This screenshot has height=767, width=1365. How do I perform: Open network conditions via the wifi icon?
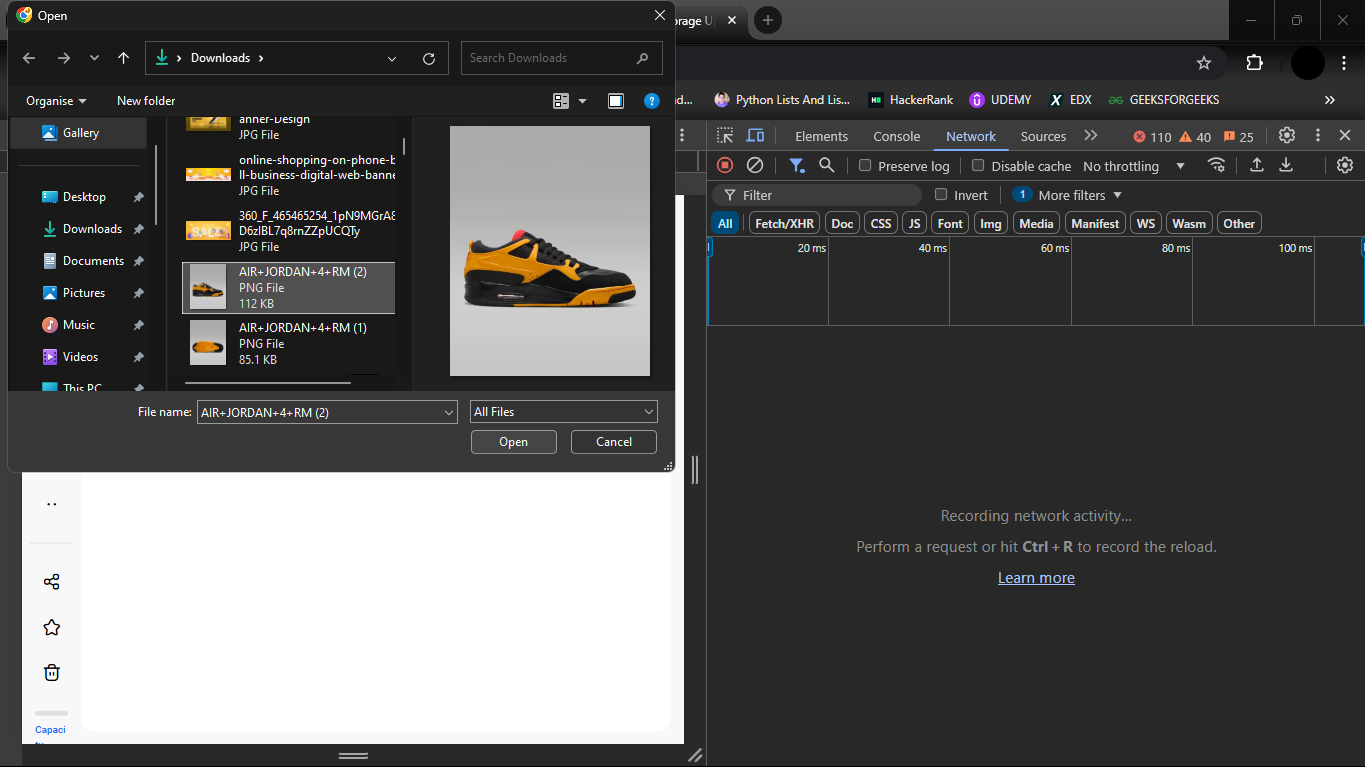tap(1217, 165)
